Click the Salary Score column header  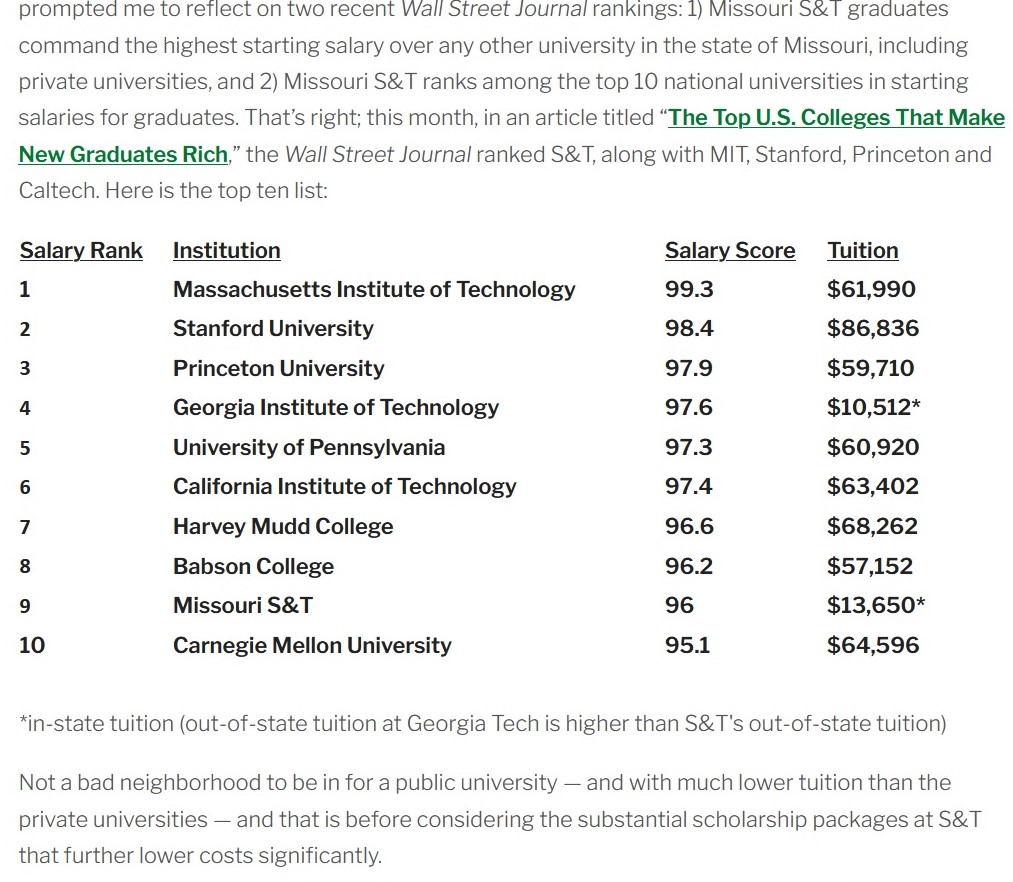click(x=729, y=251)
